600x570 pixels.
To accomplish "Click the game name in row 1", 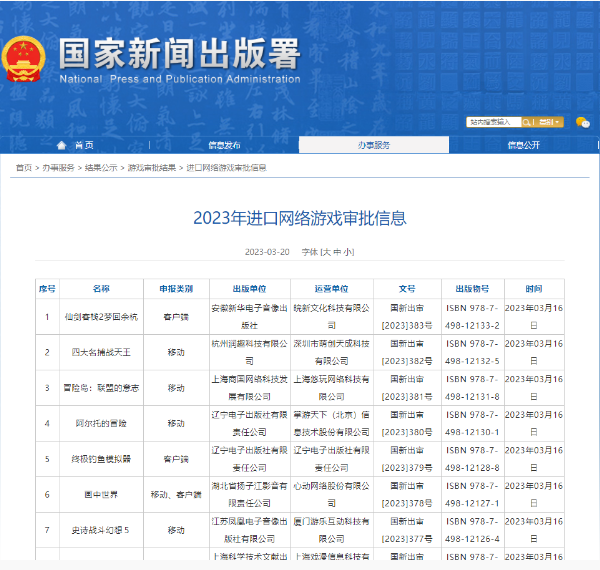I will point(101,317).
